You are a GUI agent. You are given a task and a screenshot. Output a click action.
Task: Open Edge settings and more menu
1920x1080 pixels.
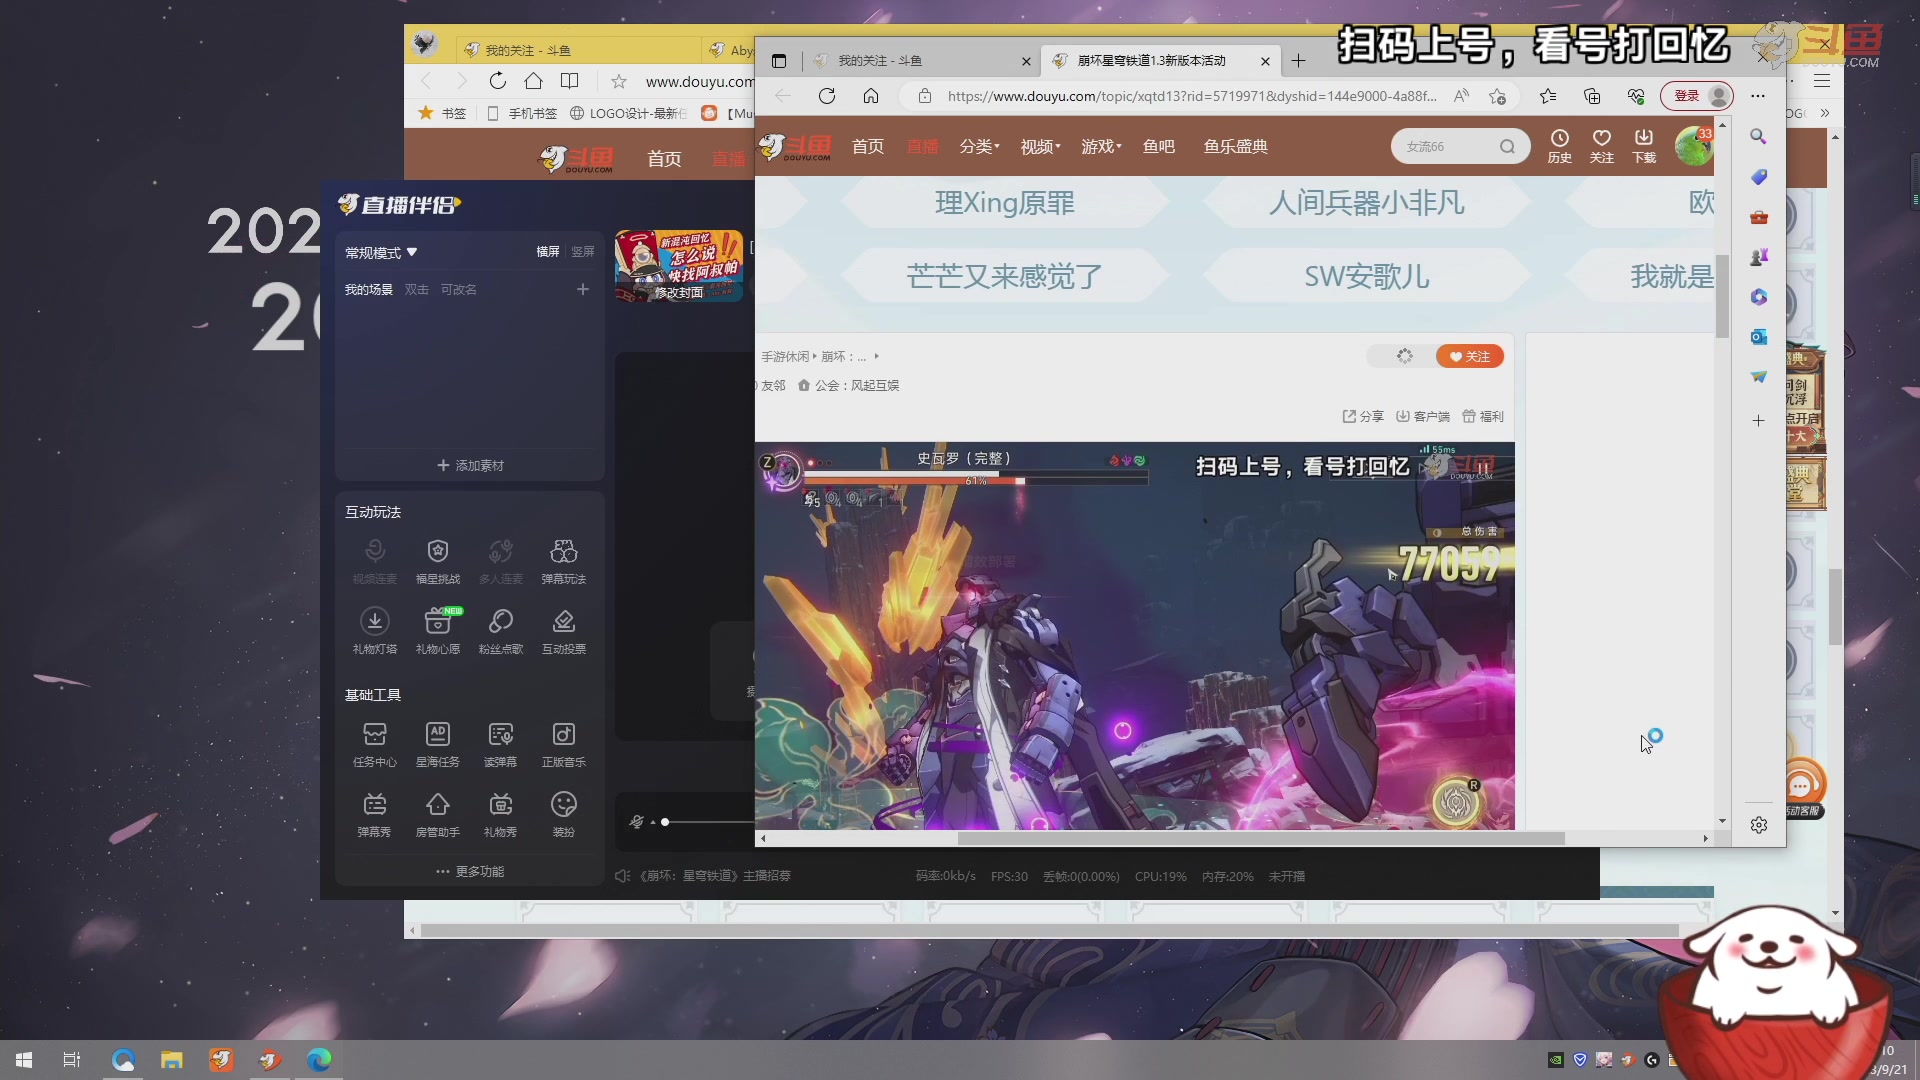[1758, 96]
